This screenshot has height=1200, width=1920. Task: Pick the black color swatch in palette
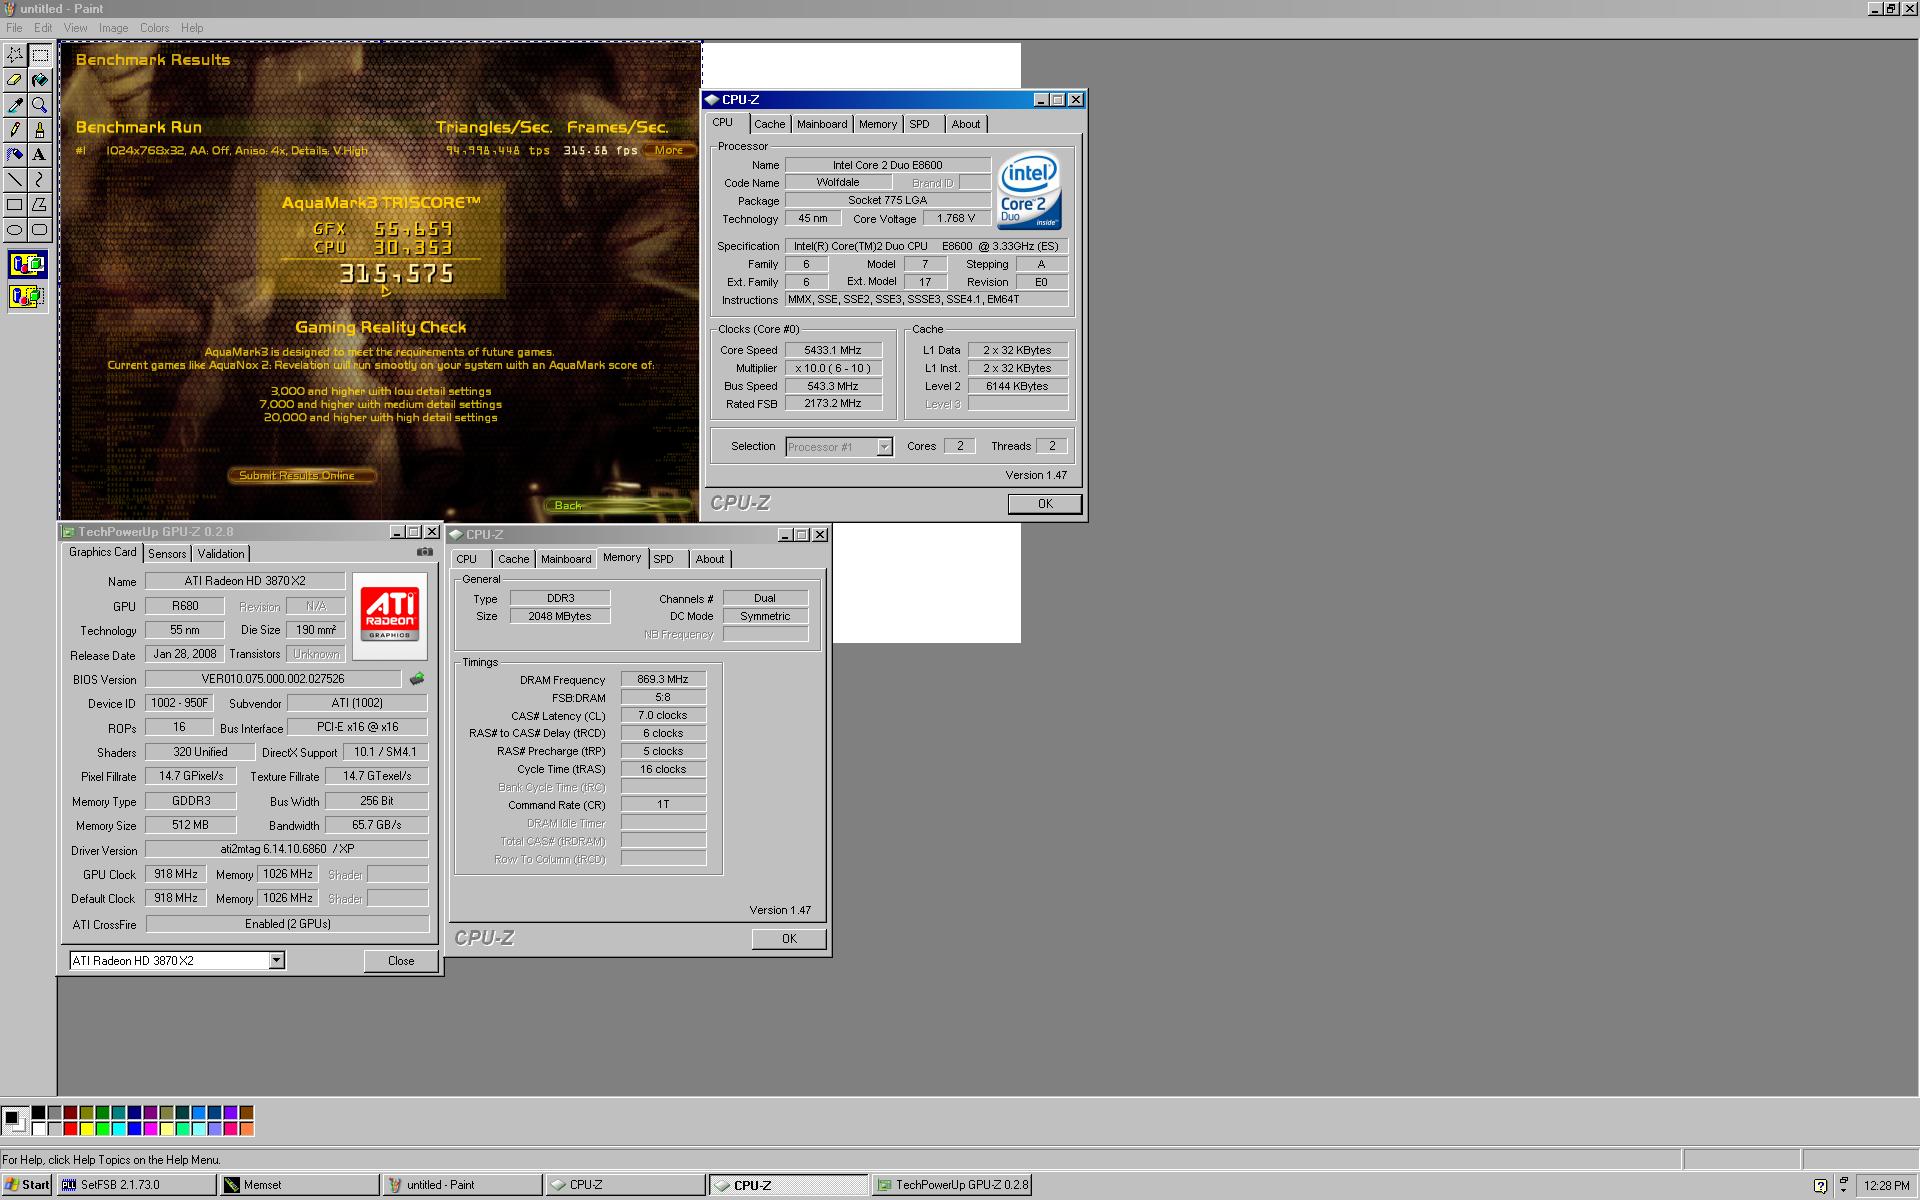[x=38, y=1112]
